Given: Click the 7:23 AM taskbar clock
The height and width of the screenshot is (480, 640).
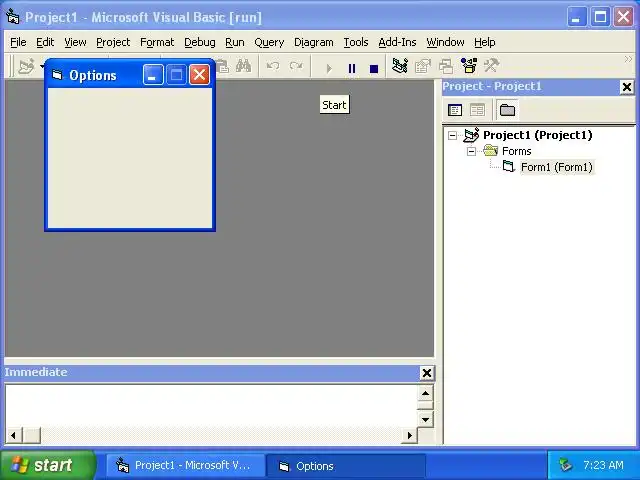Looking at the screenshot, I should [603, 465].
